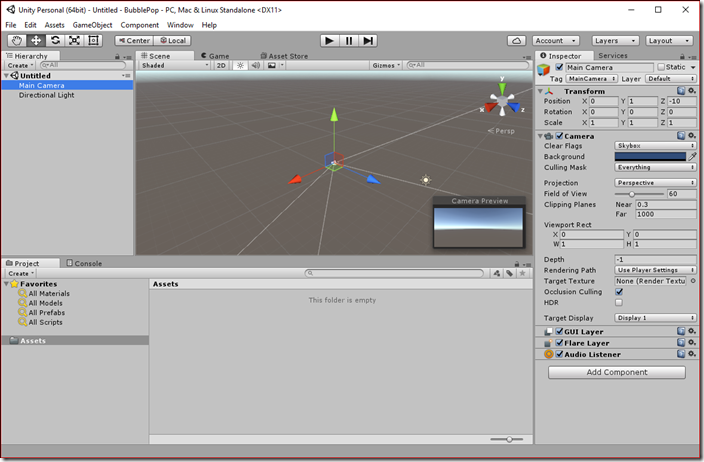Click the Play button
Image resolution: width=704 pixels, height=462 pixels.
(329, 41)
